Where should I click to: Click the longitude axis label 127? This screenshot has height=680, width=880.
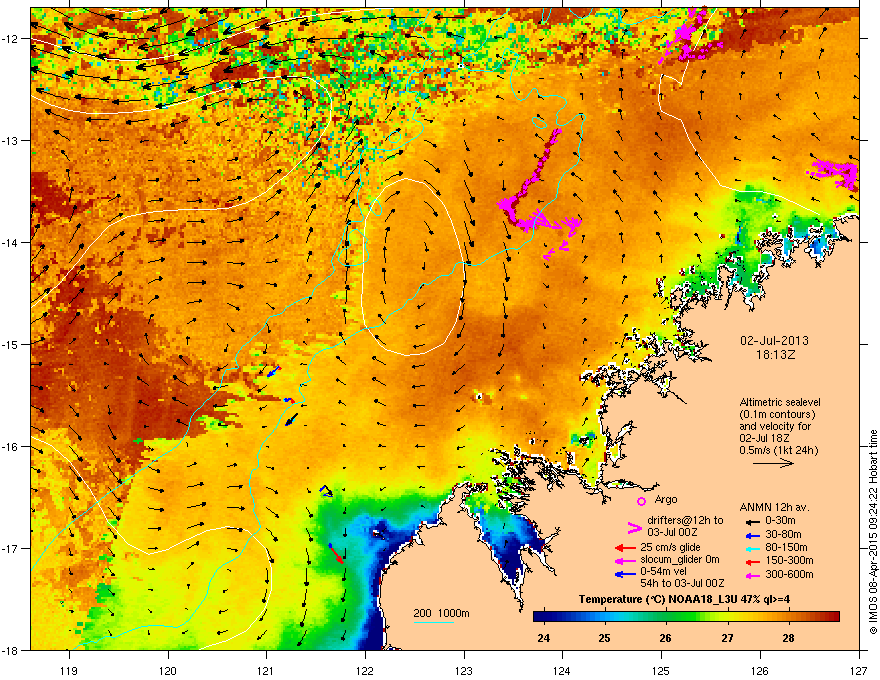tap(859, 671)
